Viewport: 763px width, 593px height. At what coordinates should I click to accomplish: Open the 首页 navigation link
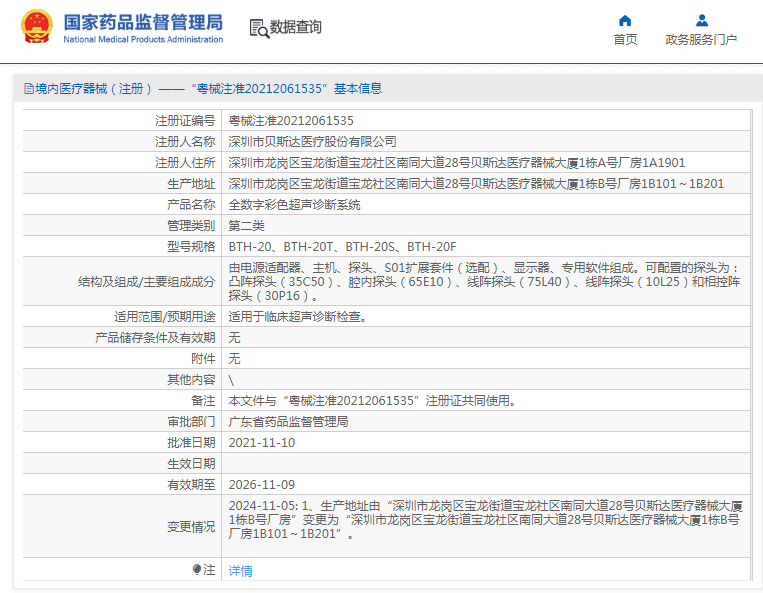coord(625,40)
